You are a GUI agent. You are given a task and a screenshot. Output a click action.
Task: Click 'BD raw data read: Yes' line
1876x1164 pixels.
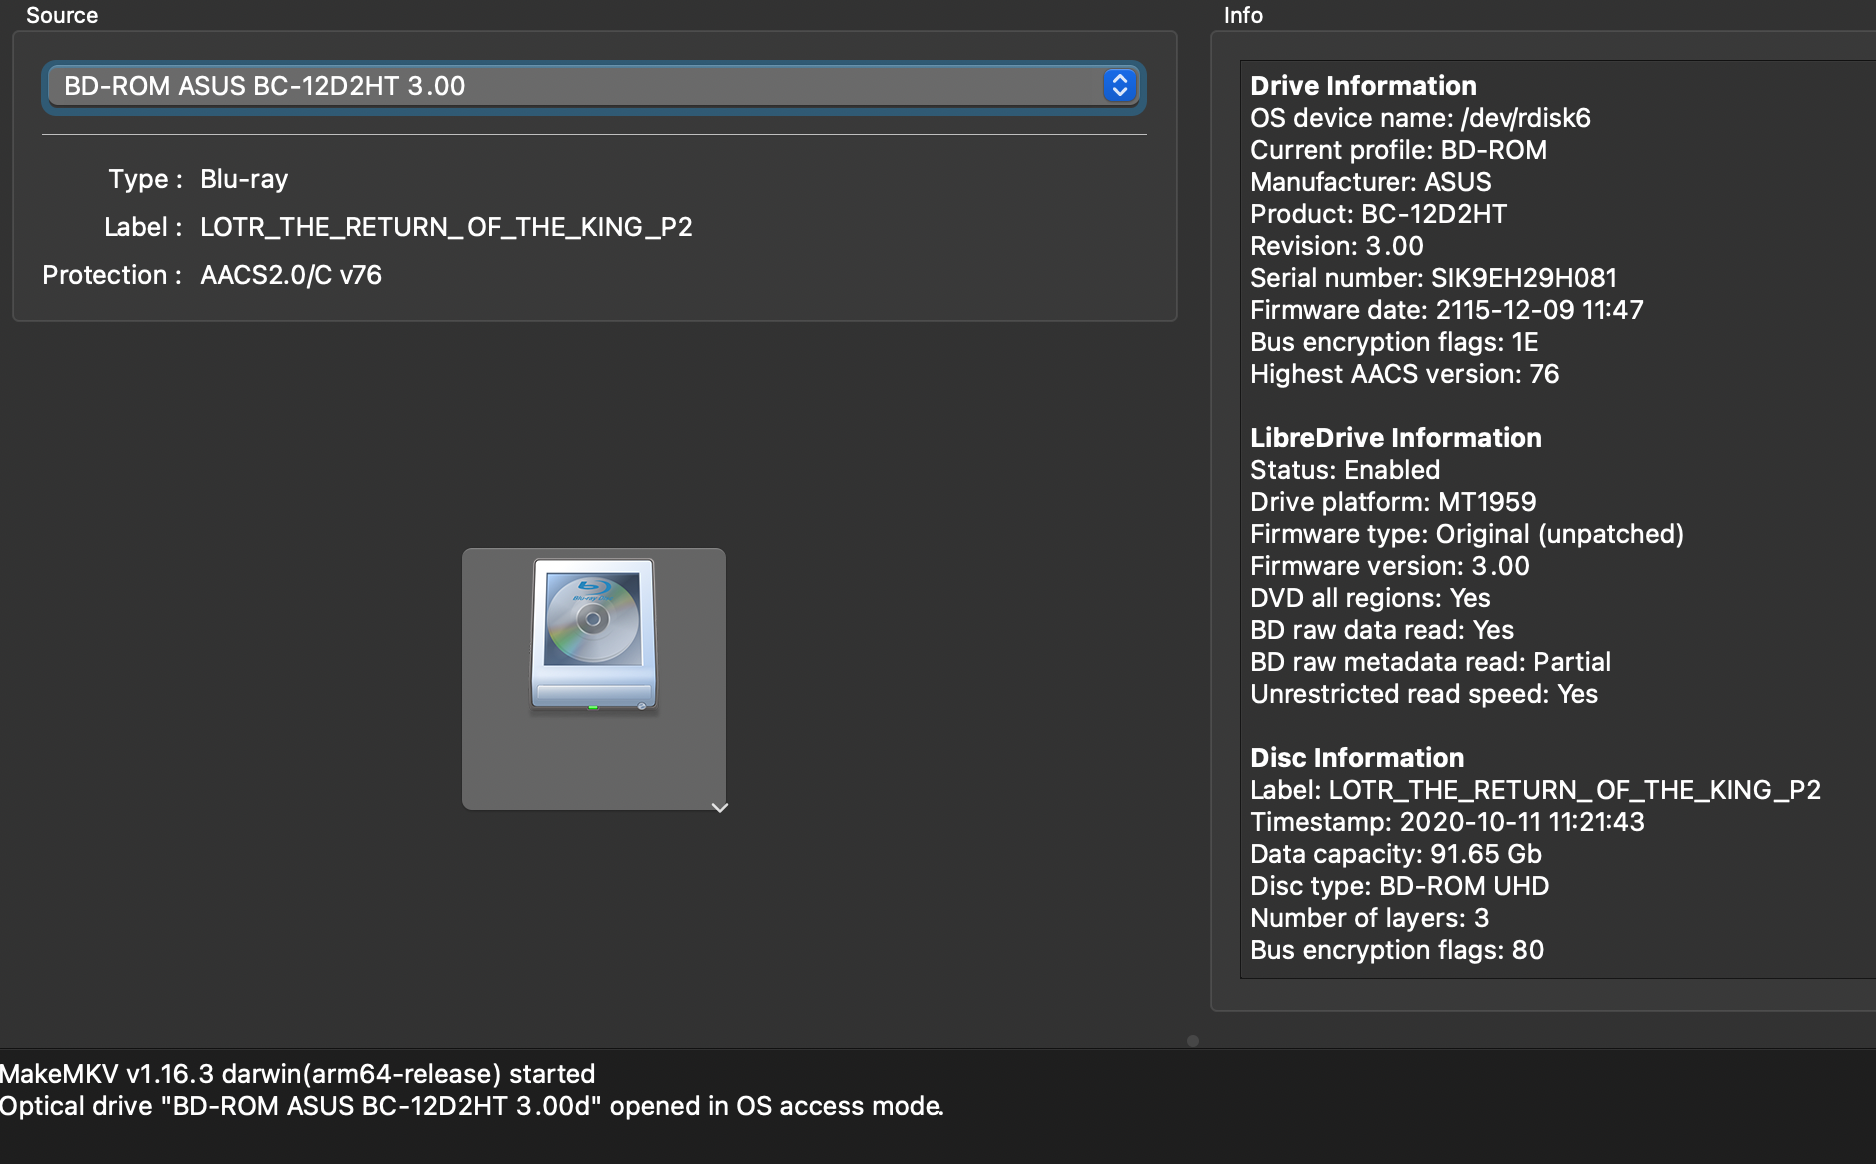coord(1382,630)
